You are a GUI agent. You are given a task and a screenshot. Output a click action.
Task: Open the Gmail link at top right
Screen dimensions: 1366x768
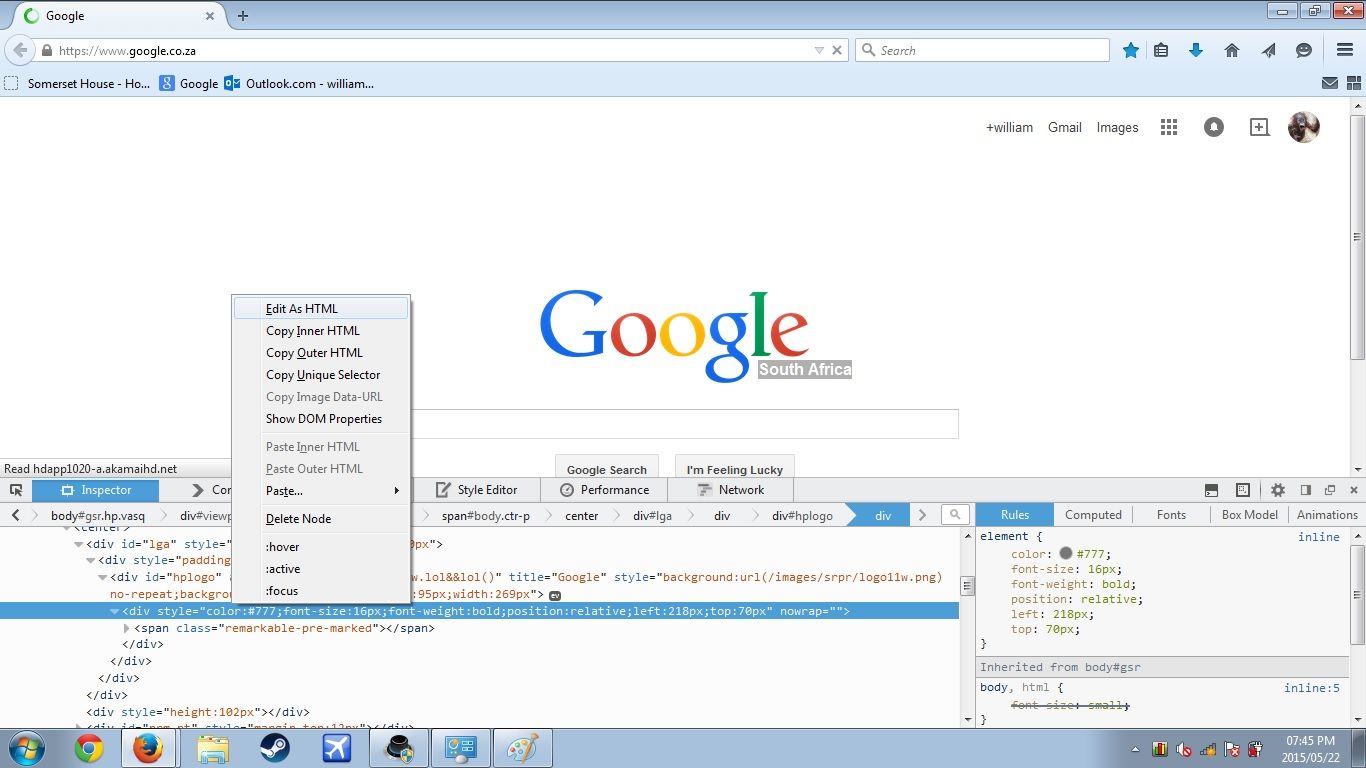1064,127
